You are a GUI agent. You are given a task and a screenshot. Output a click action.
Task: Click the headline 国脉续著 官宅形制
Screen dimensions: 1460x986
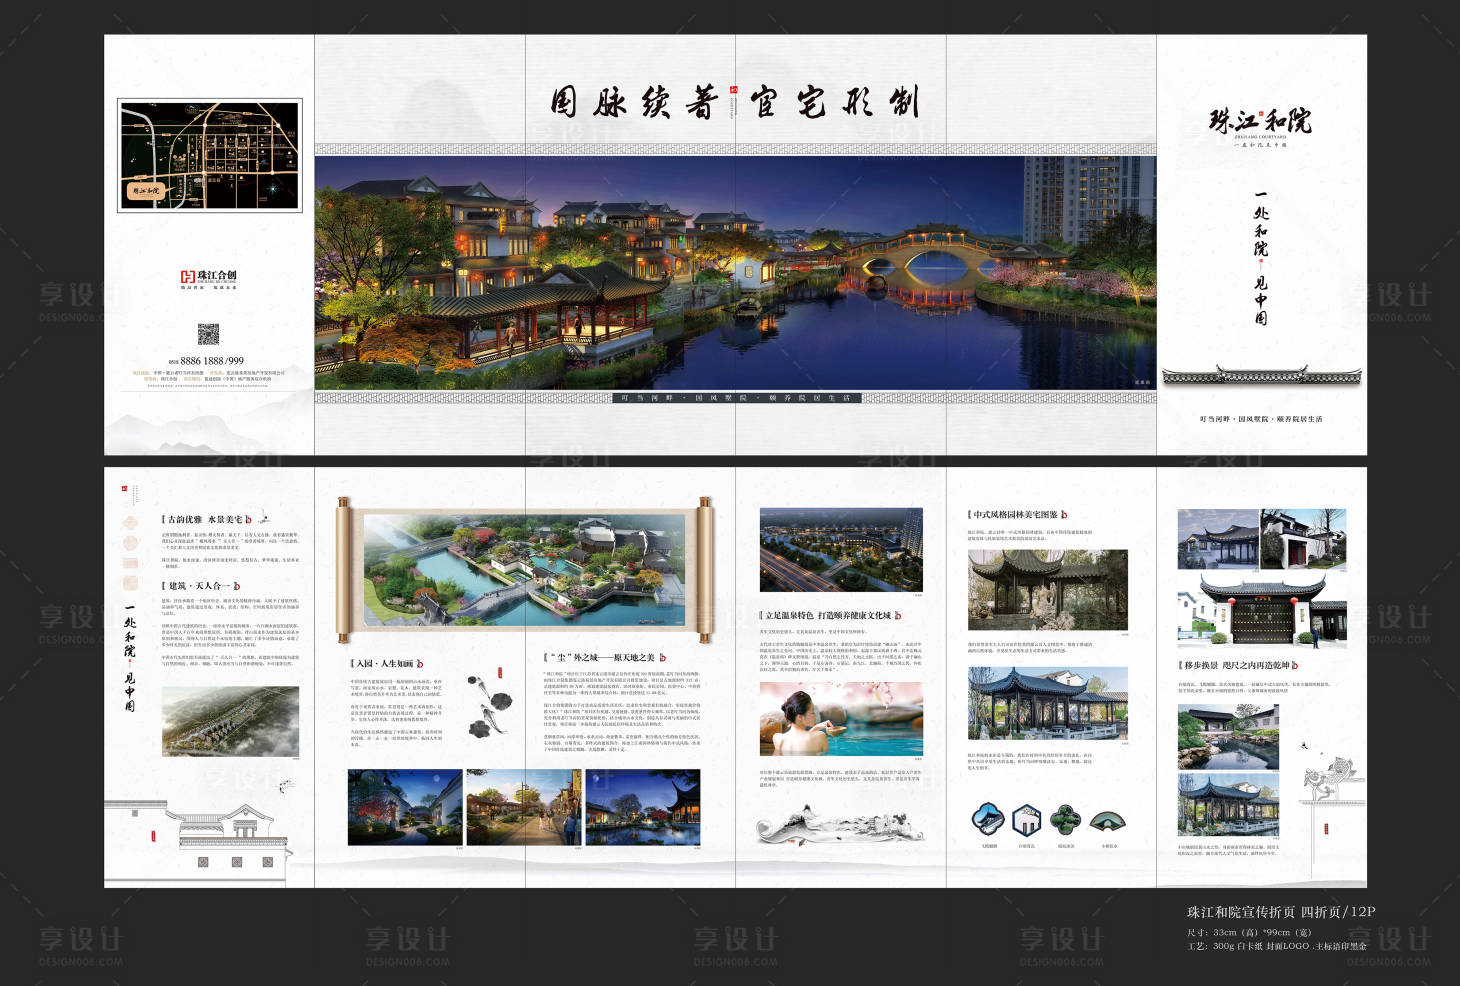pyautogui.click(x=735, y=102)
